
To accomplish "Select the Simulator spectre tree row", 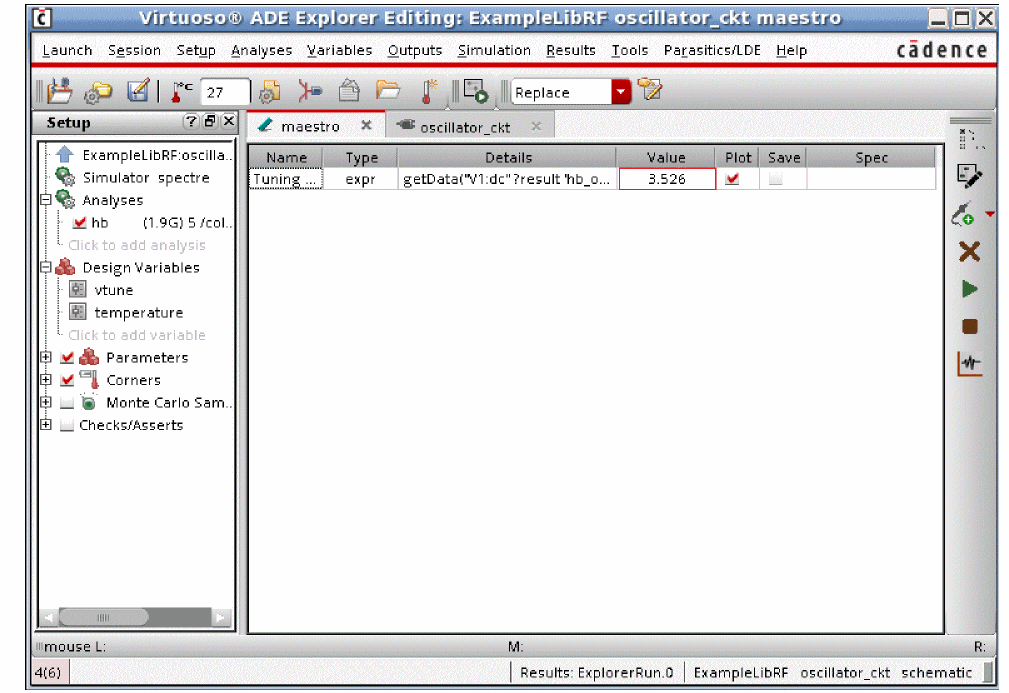I will [x=146, y=178].
